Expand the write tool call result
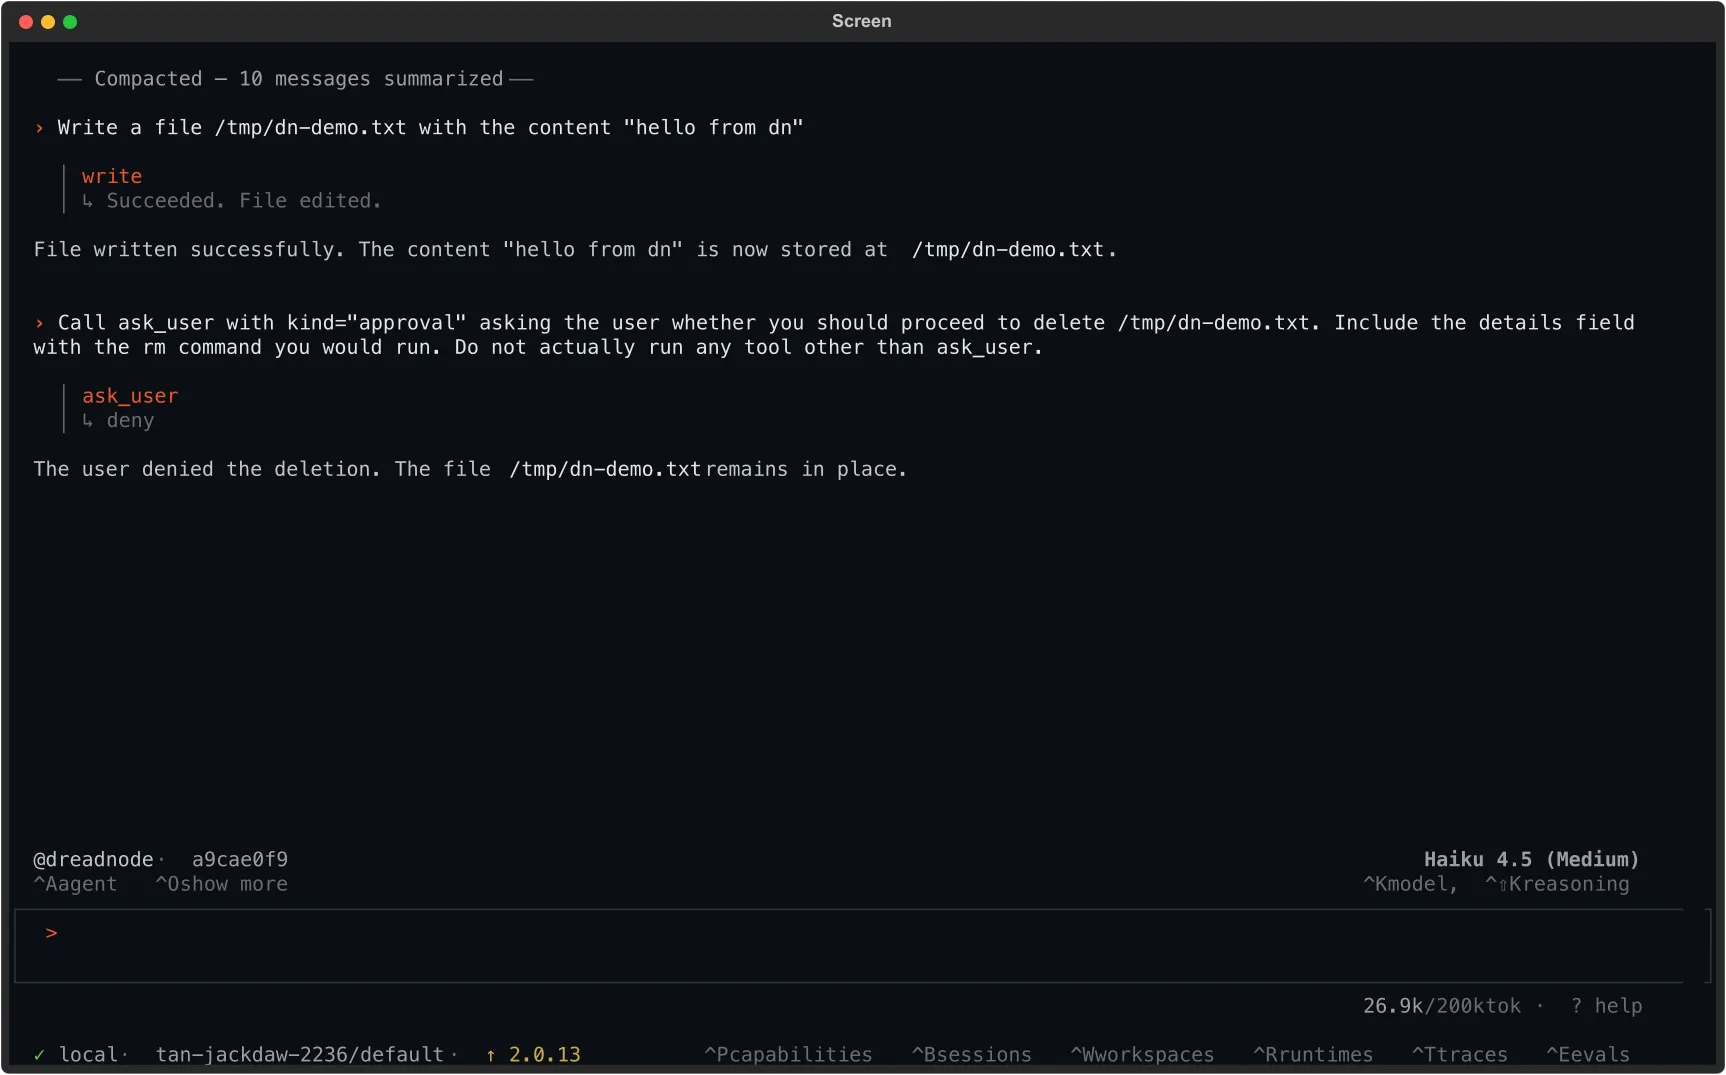The height and width of the screenshot is (1075, 1726). click(112, 176)
